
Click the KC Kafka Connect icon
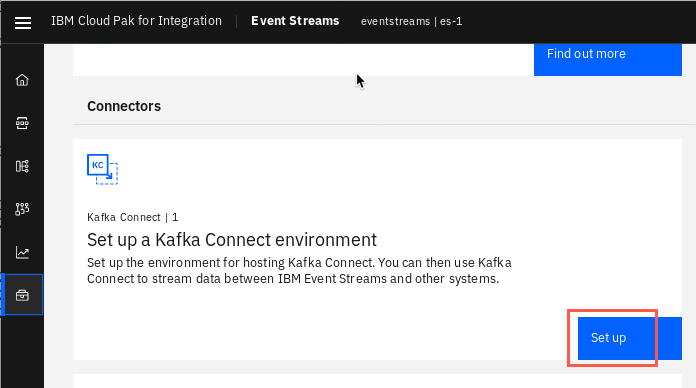103,169
